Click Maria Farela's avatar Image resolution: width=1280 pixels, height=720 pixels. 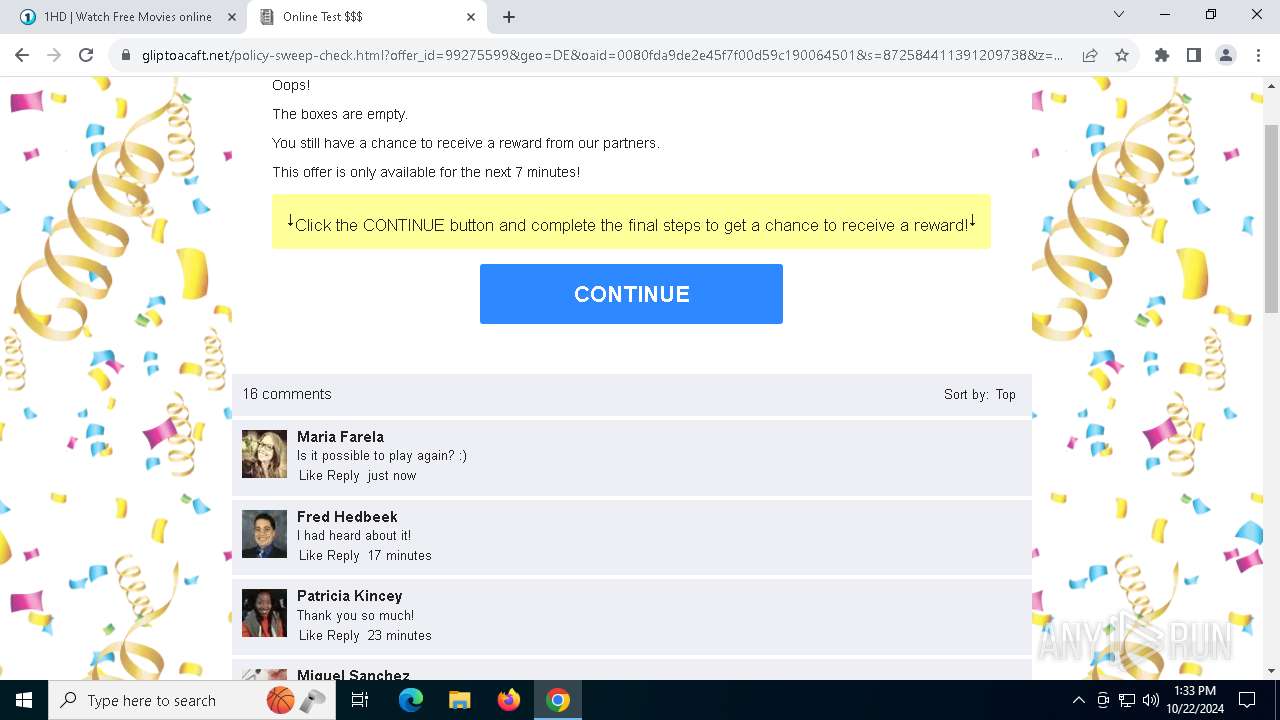click(x=264, y=454)
